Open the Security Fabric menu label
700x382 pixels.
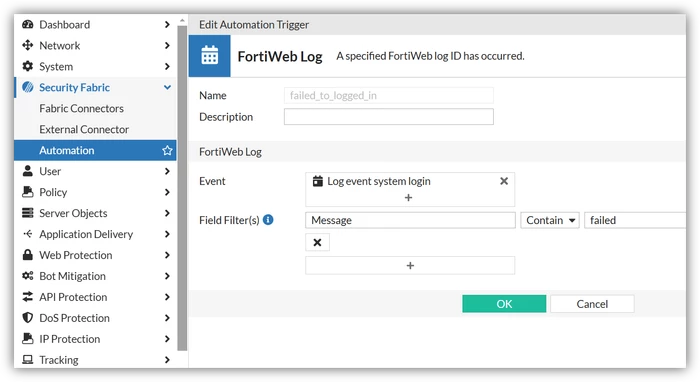(75, 87)
